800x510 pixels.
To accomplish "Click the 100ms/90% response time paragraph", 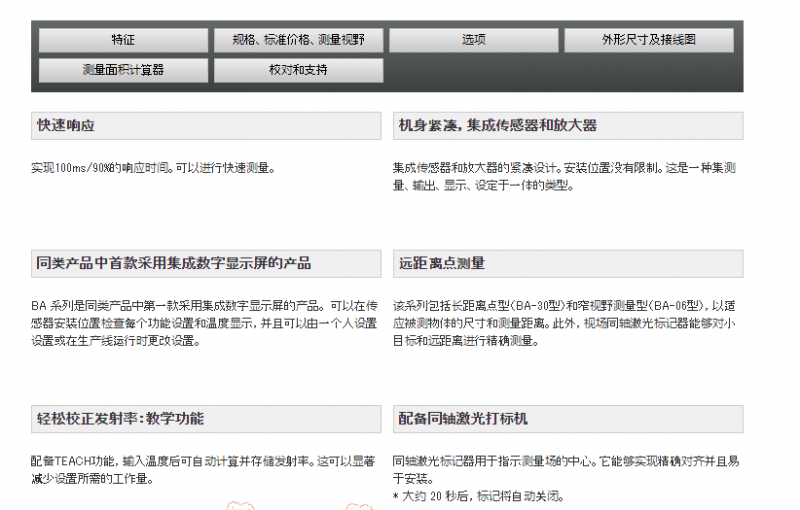I will click(153, 168).
